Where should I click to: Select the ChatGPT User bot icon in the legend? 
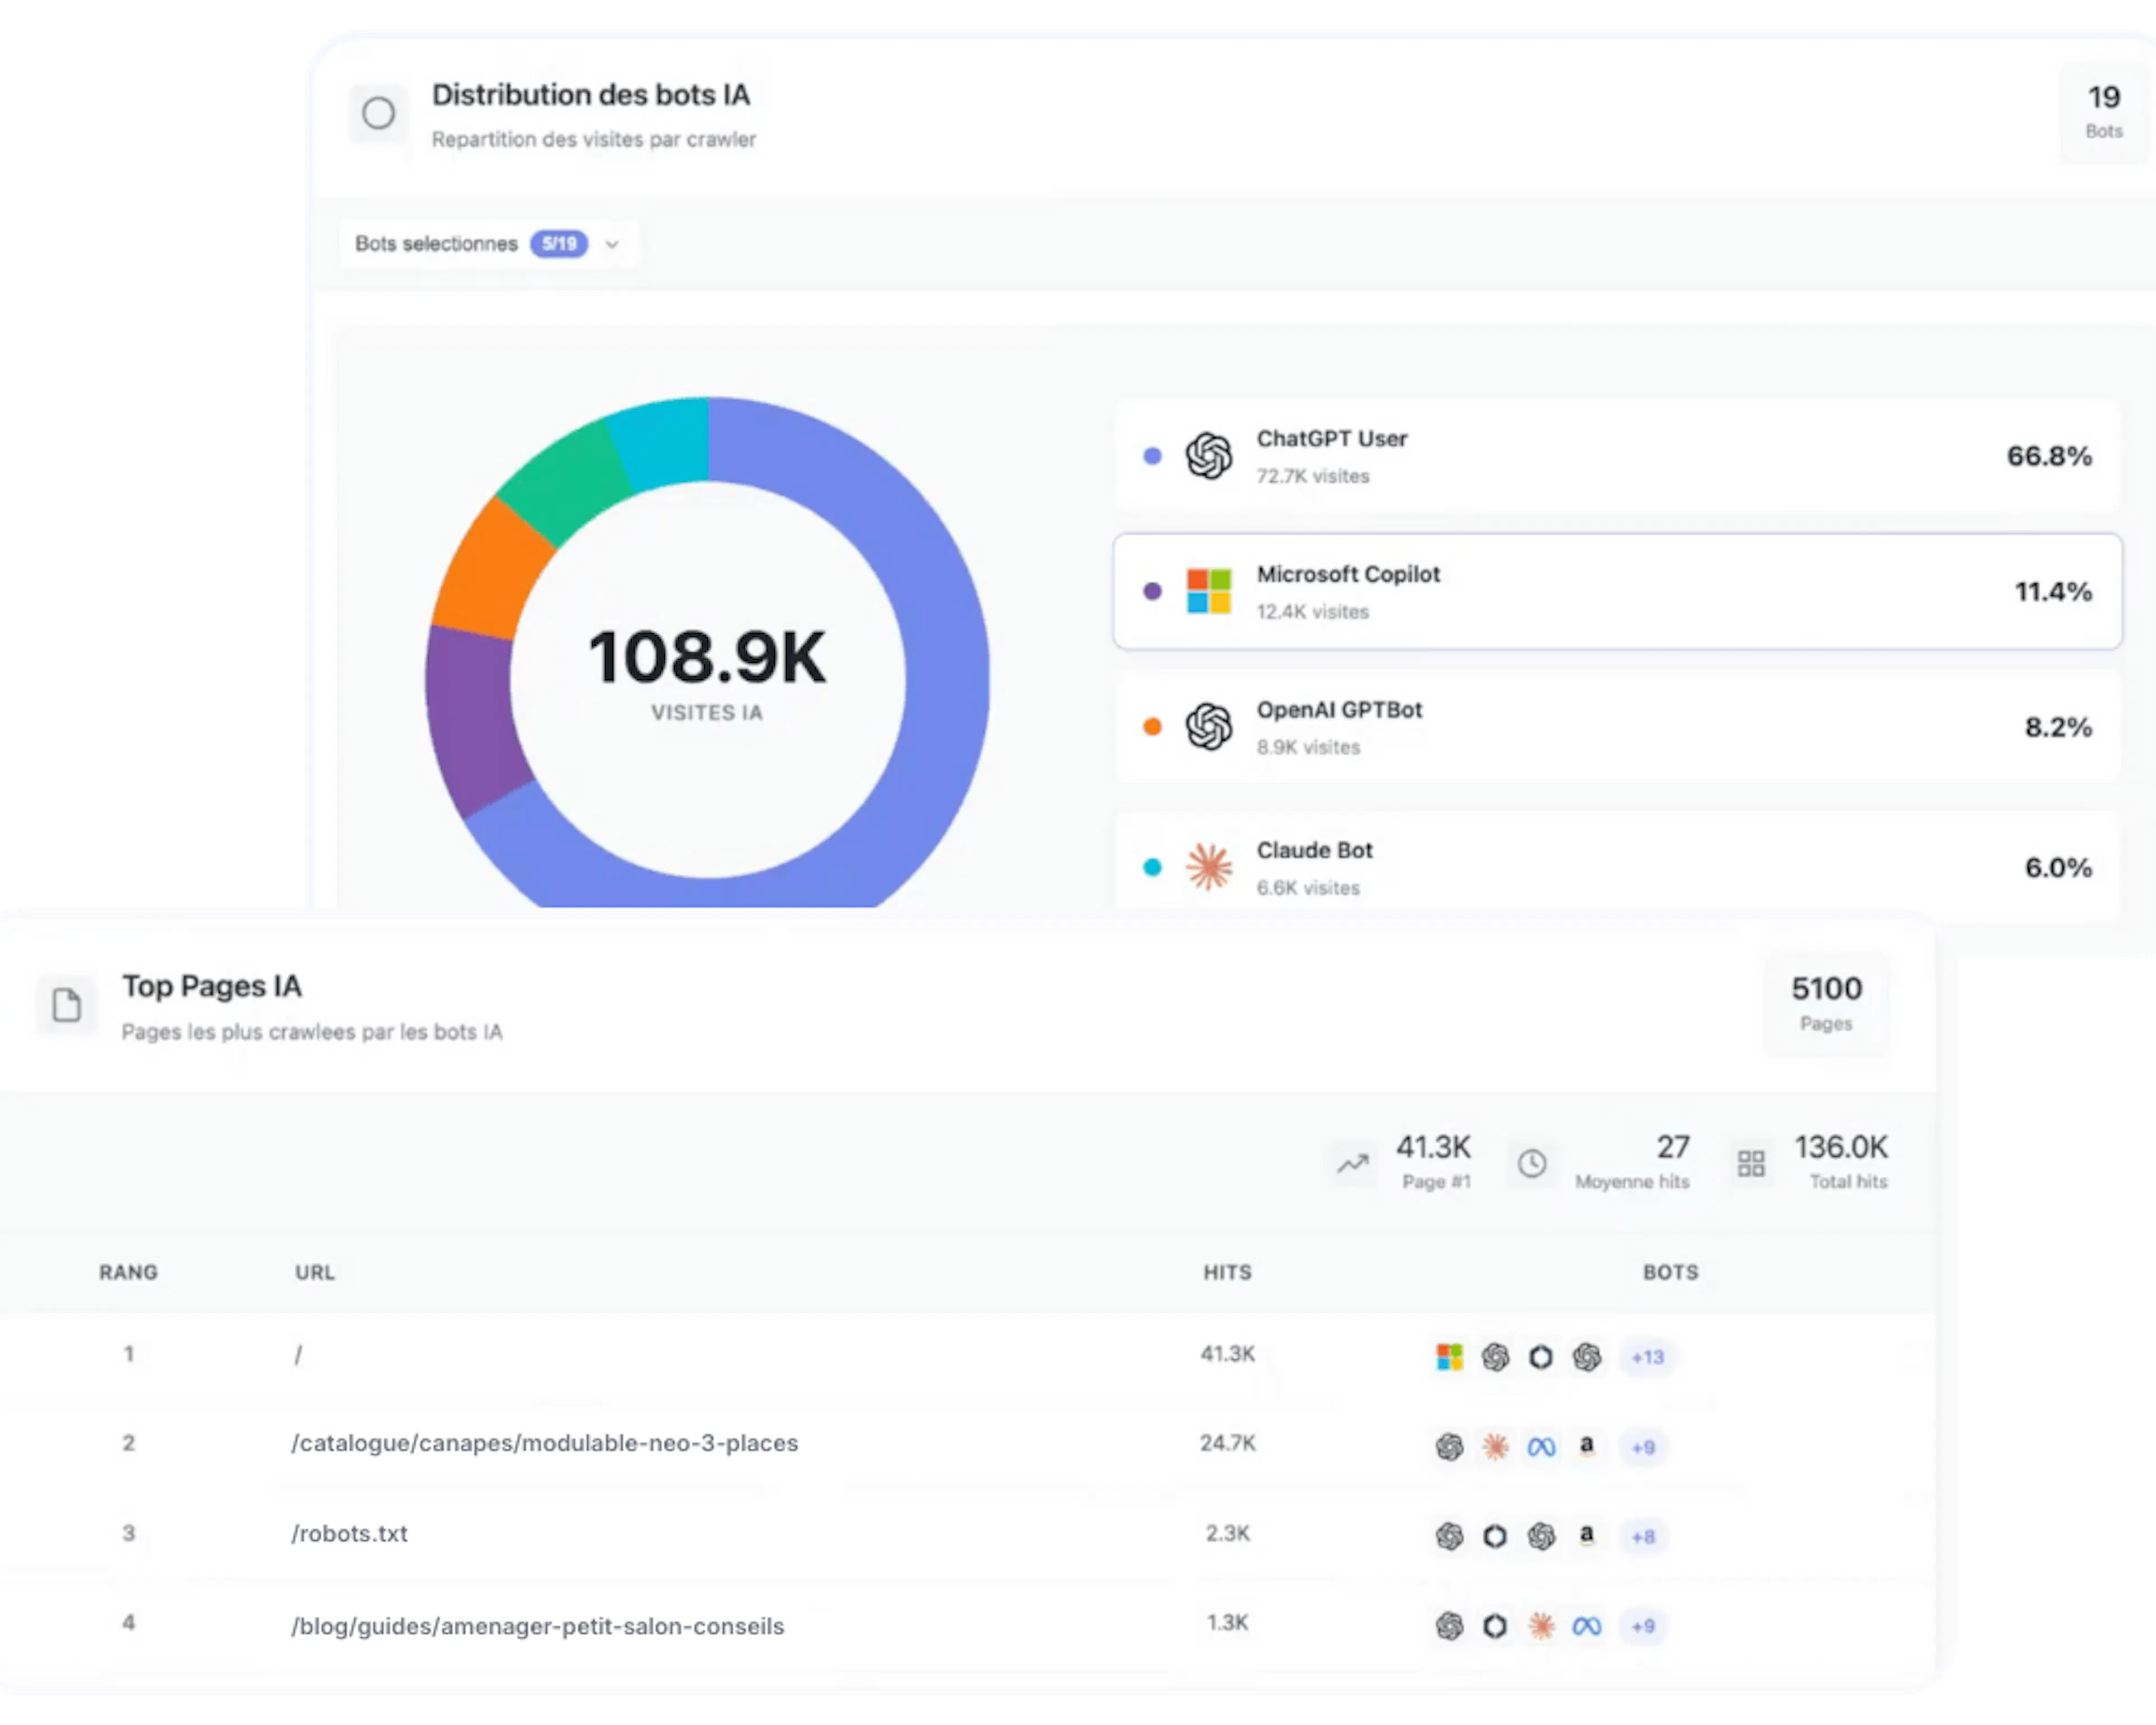[x=1210, y=456]
